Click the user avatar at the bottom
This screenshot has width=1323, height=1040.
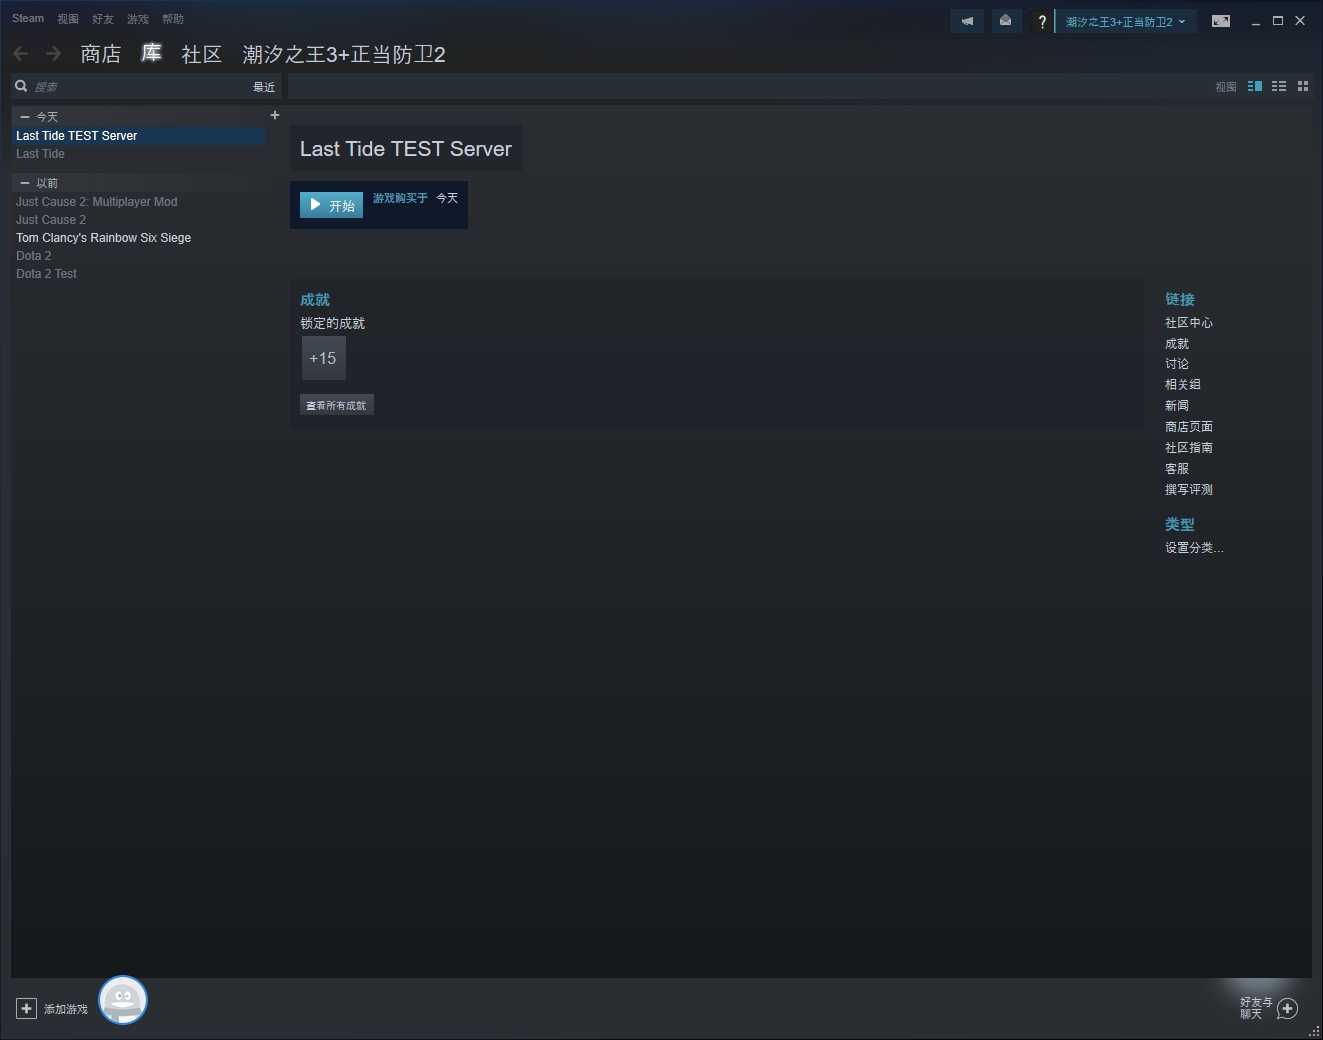123,1000
